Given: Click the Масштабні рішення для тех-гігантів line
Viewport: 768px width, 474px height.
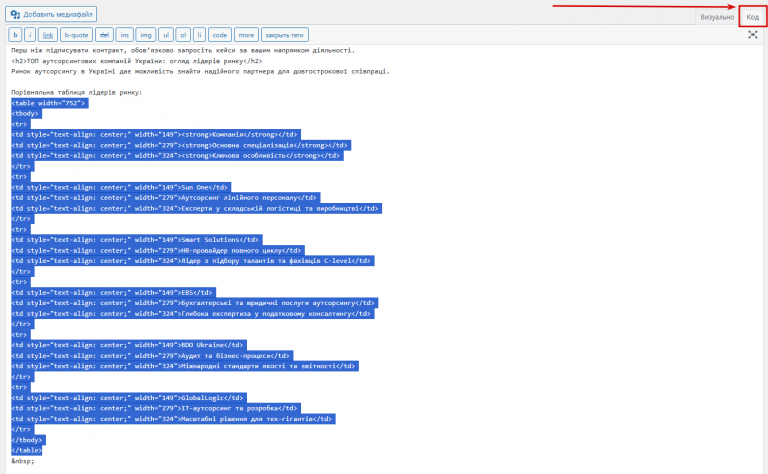Looking at the screenshot, I should point(173,419).
